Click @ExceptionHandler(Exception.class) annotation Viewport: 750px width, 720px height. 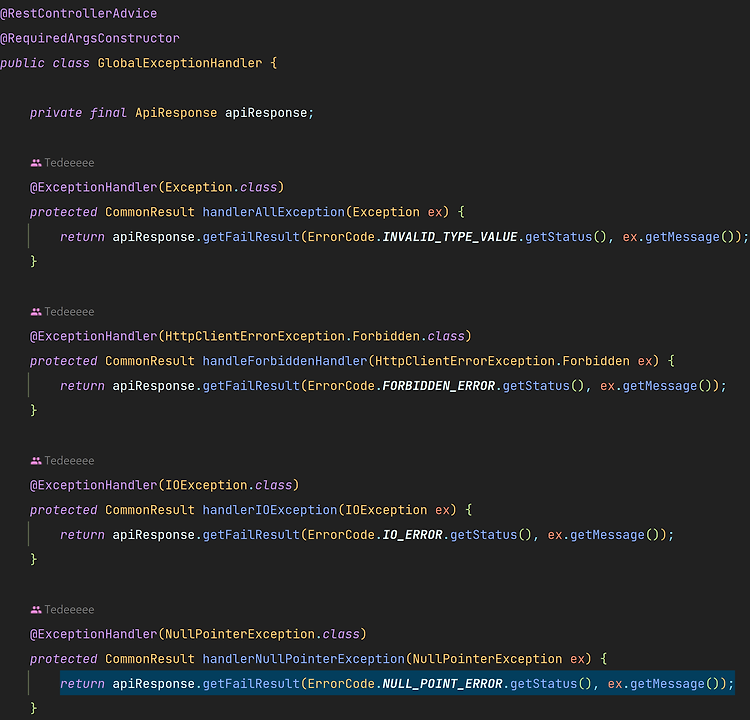pyautogui.click(x=157, y=187)
